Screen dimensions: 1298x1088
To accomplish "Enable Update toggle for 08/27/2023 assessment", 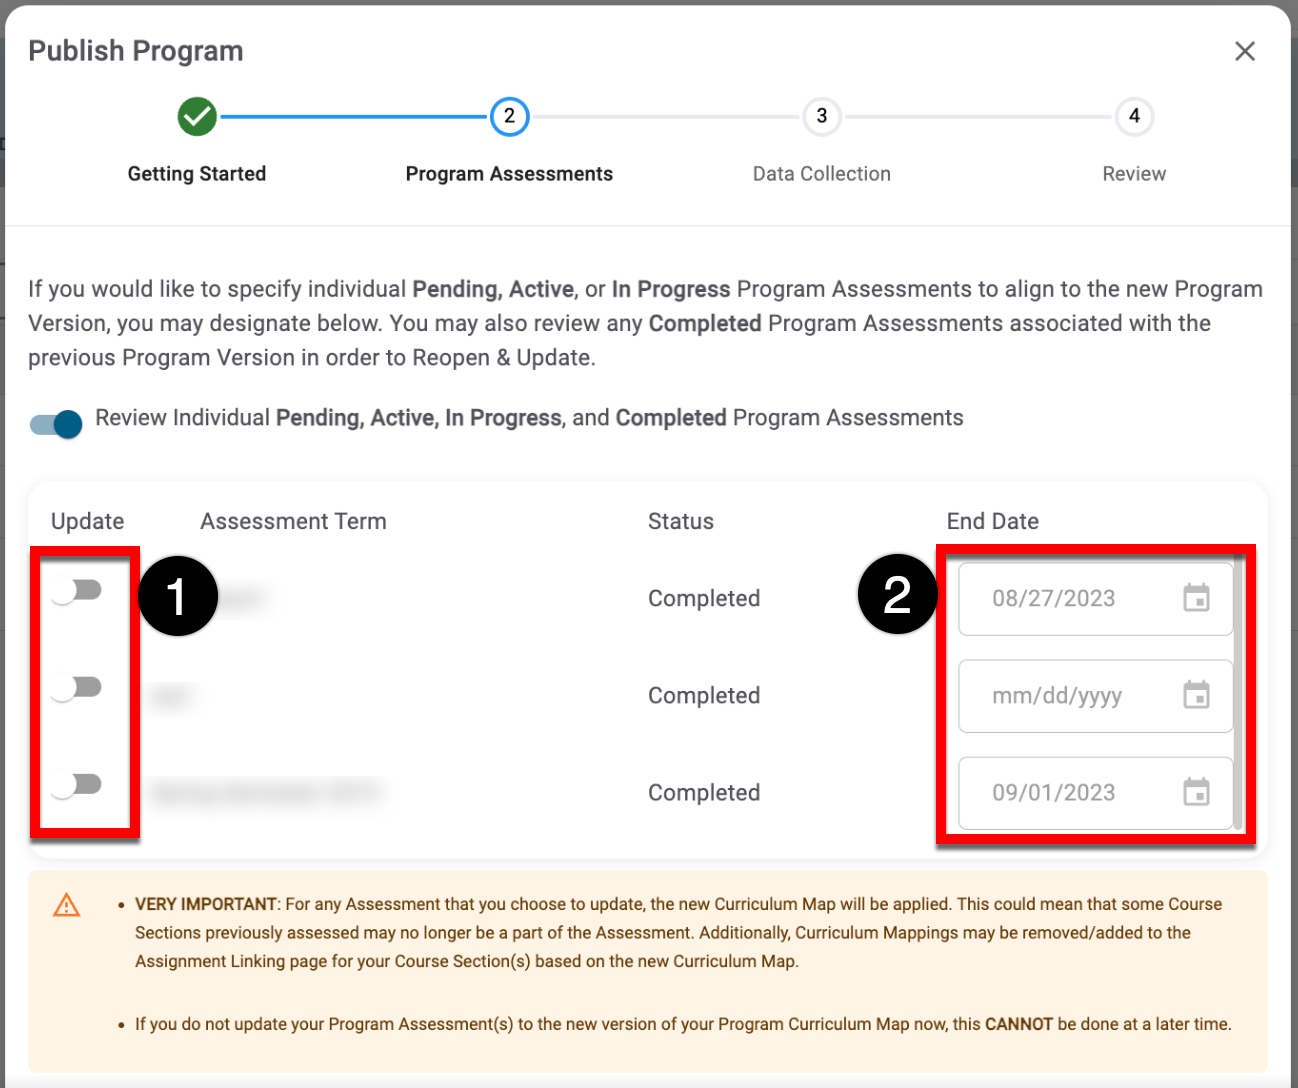I will point(77,591).
